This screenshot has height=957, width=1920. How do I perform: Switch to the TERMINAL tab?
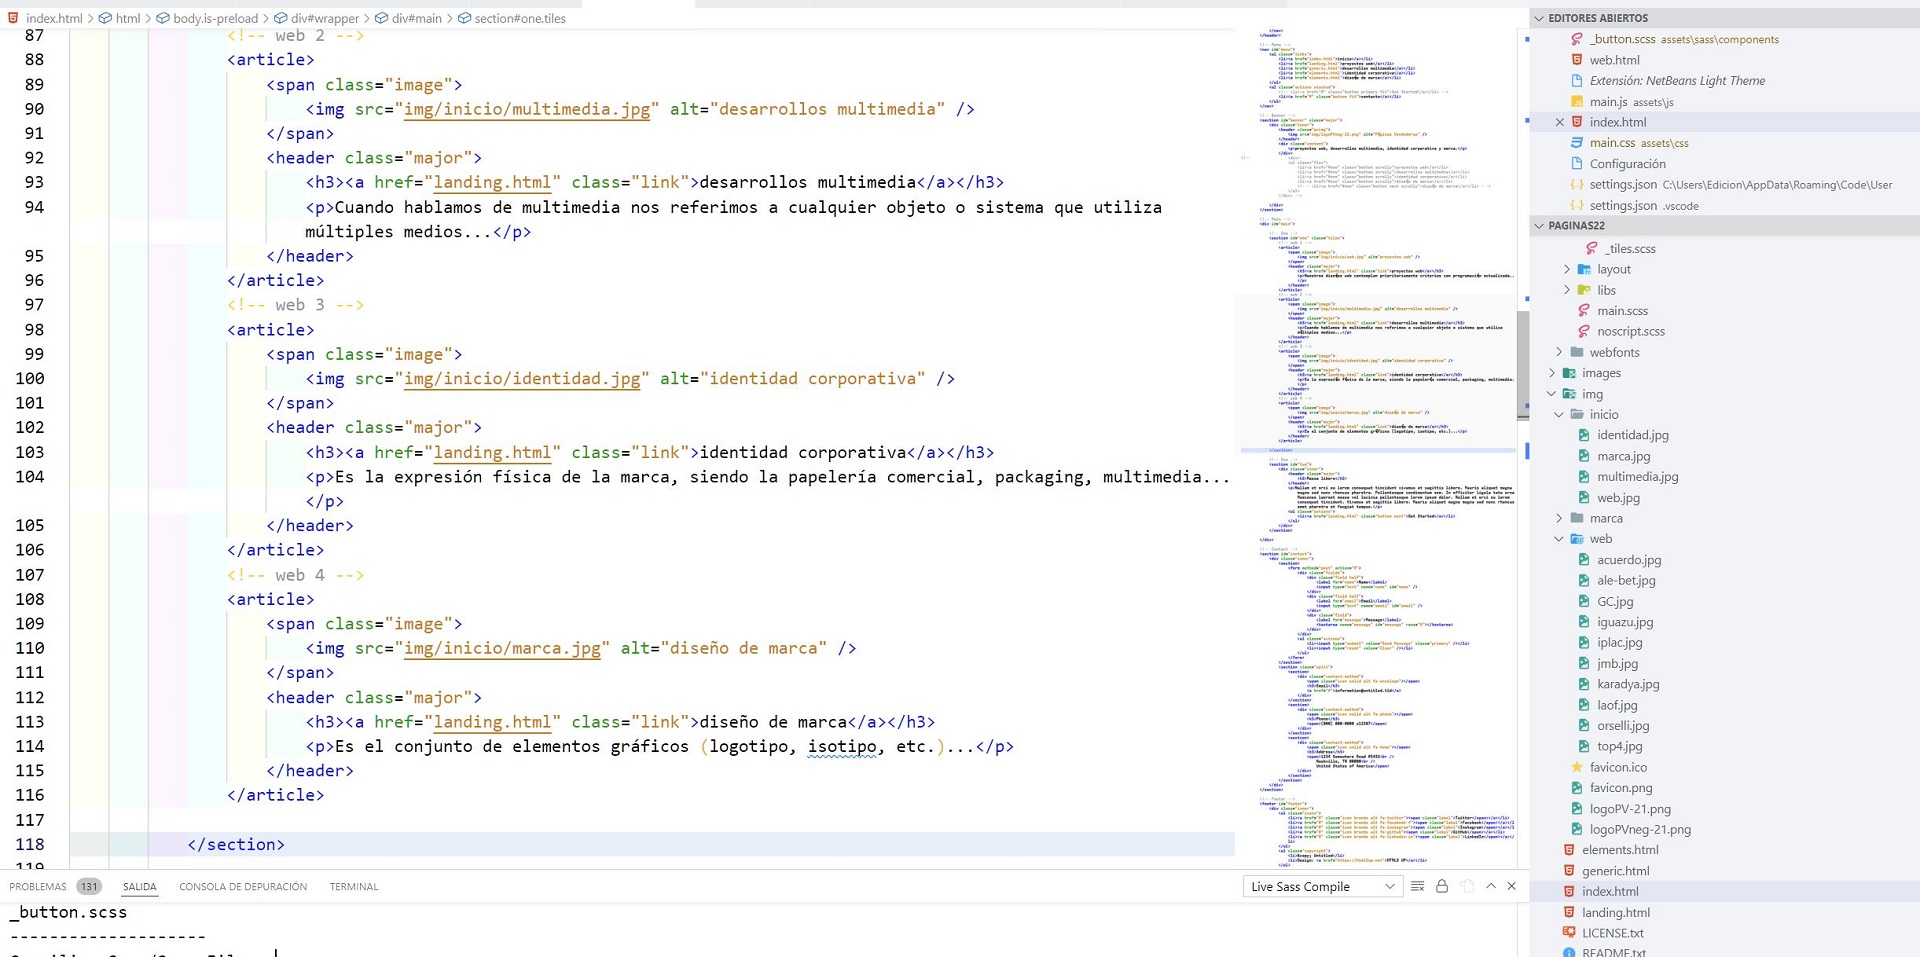(x=354, y=886)
